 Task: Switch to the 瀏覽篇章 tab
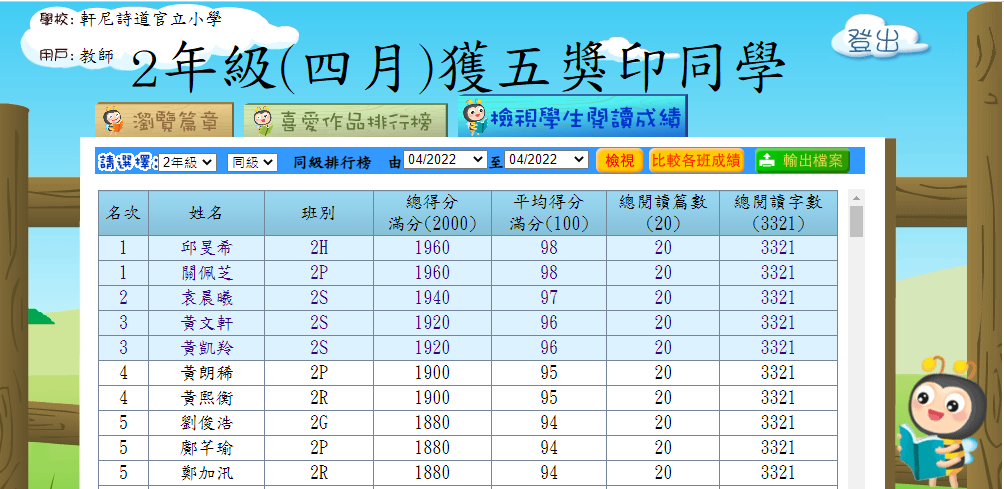165,122
